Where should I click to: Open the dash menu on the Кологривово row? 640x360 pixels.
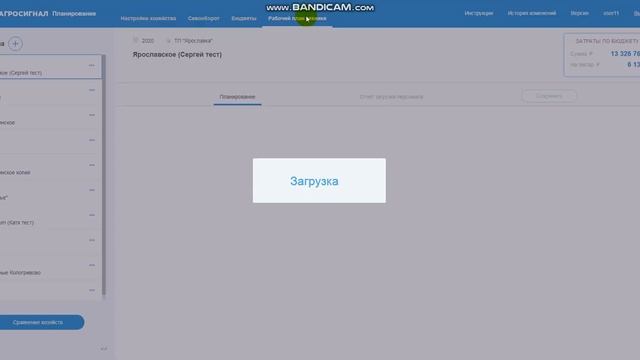91,265
